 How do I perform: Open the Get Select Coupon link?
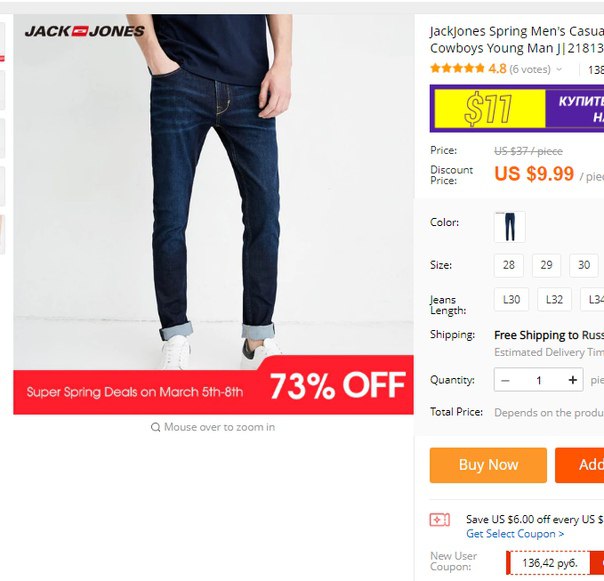[515, 534]
